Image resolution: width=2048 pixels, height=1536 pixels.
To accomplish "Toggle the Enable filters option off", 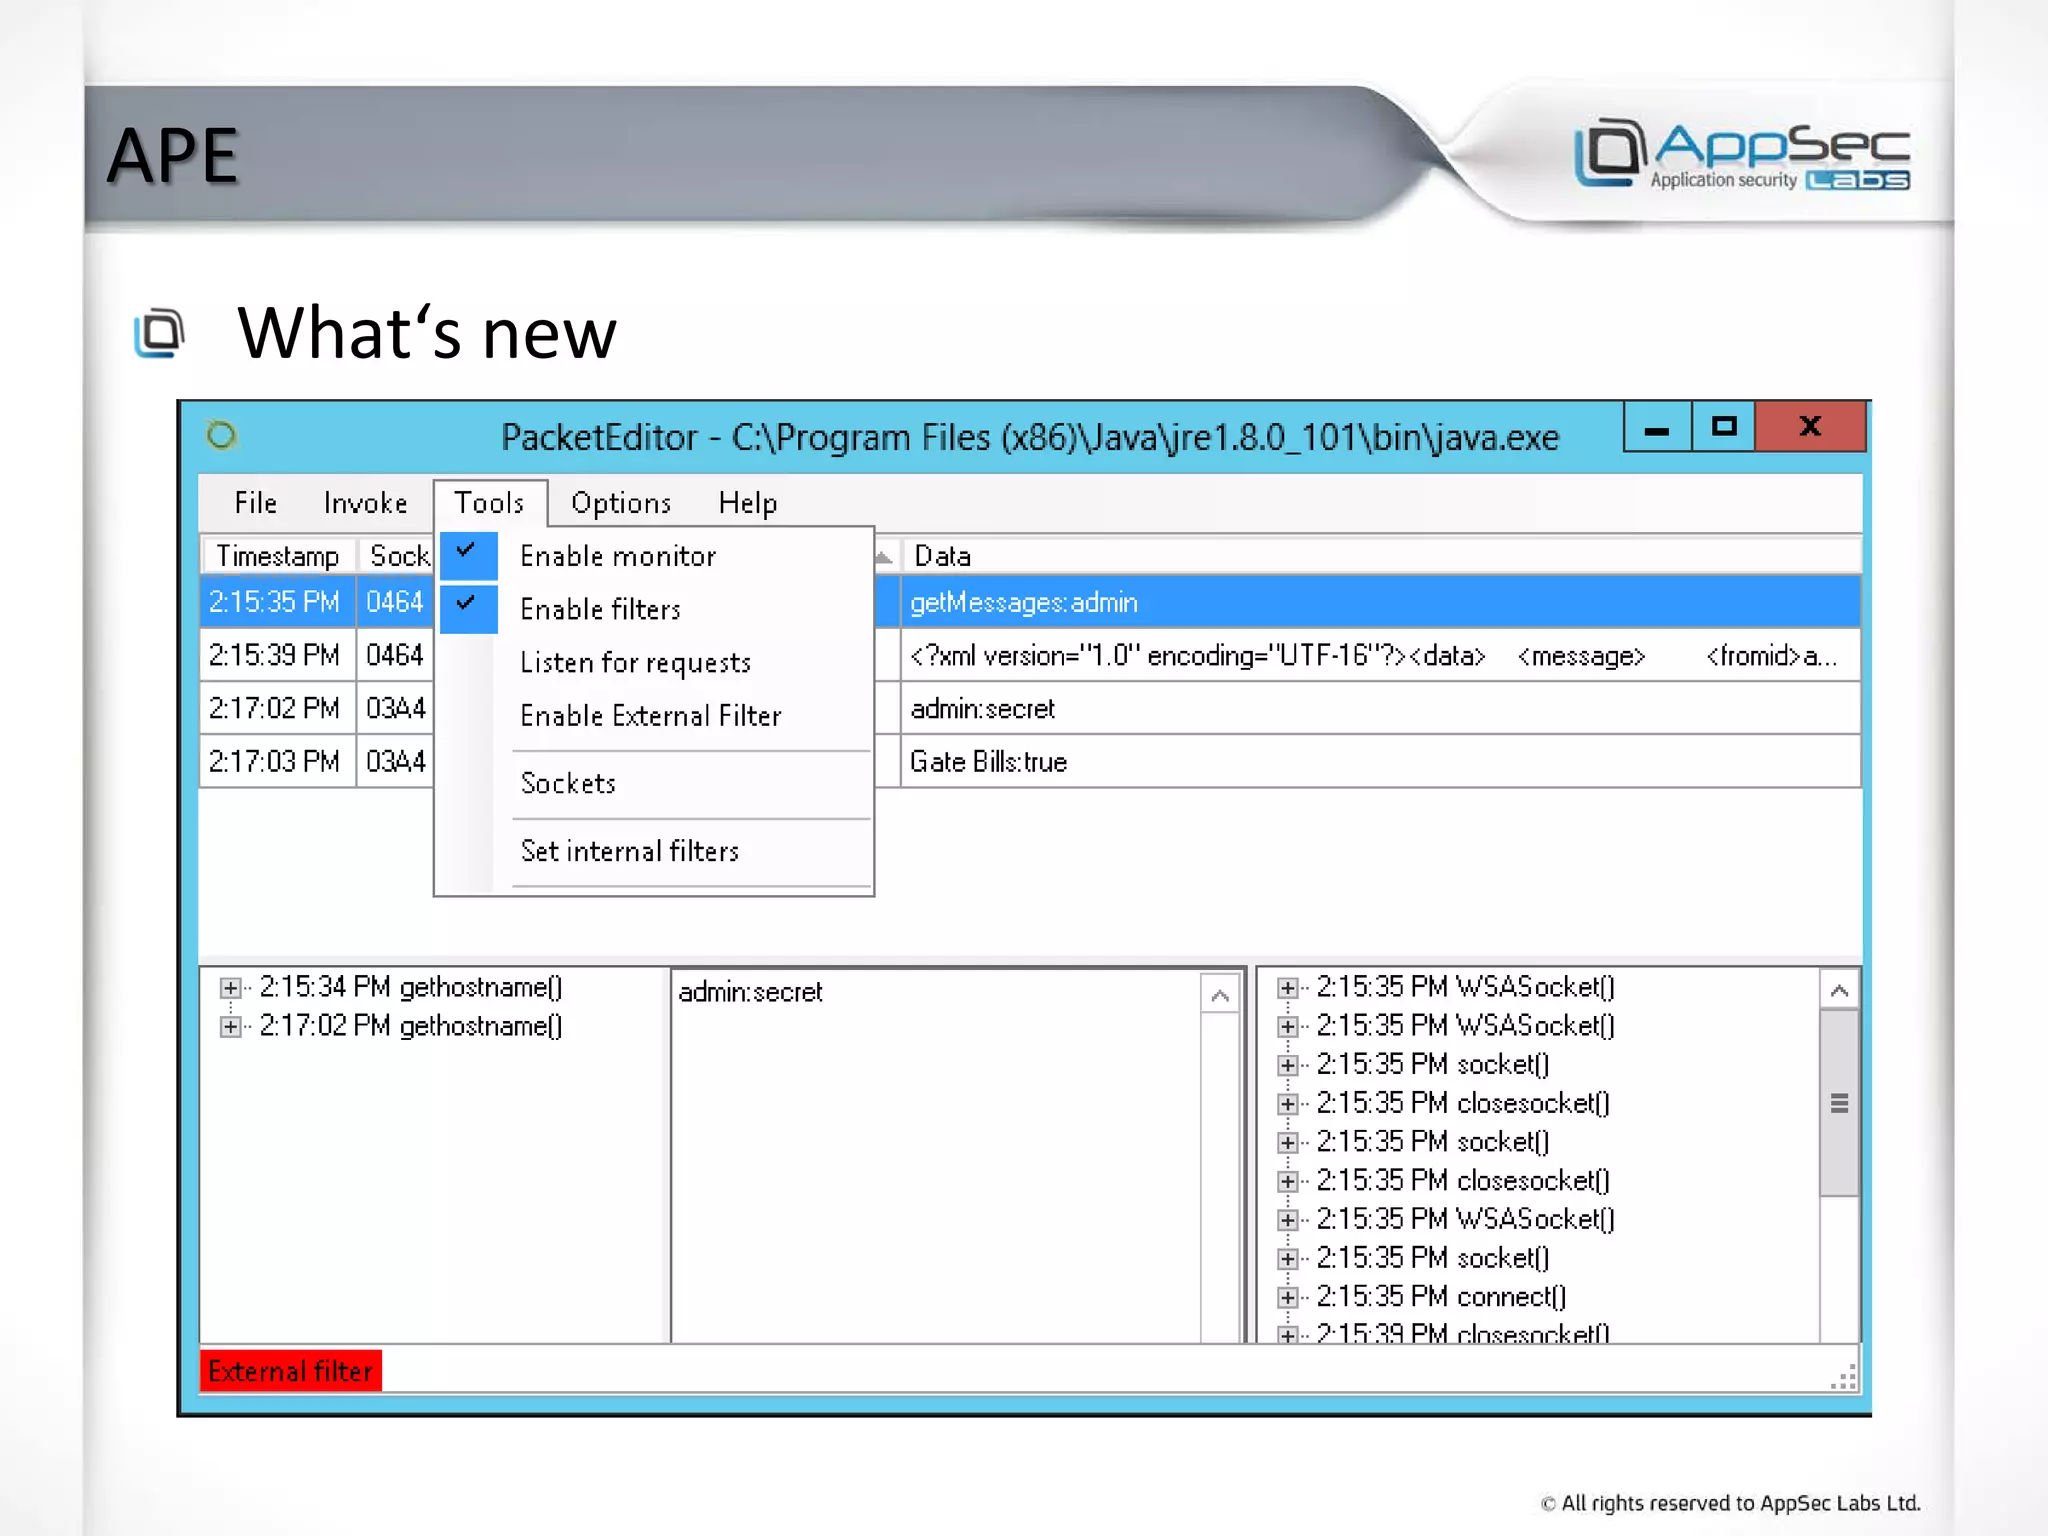I will click(600, 609).
